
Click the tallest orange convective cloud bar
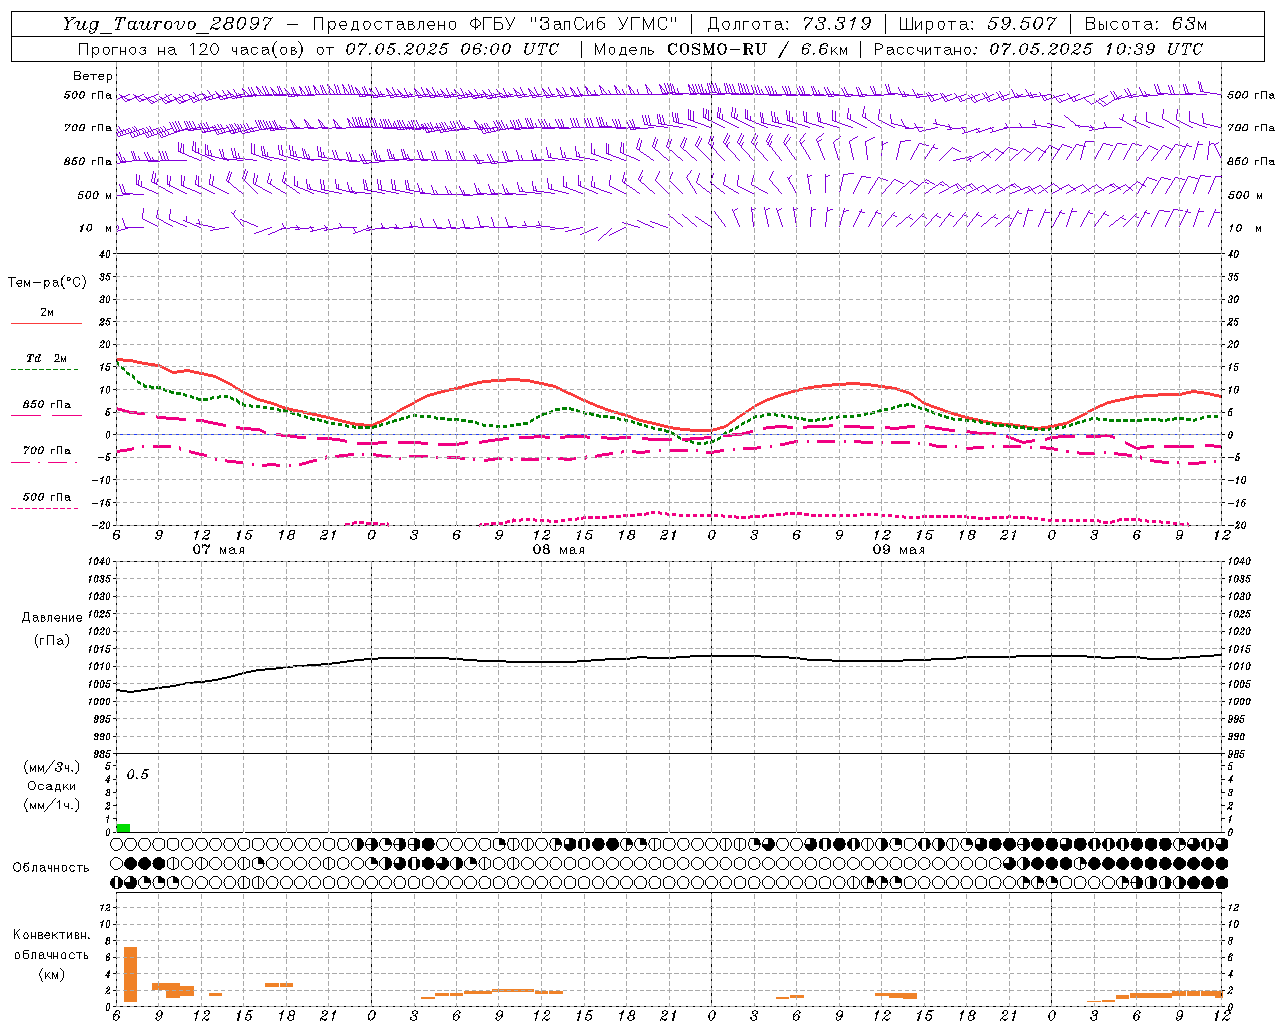tap(130, 974)
